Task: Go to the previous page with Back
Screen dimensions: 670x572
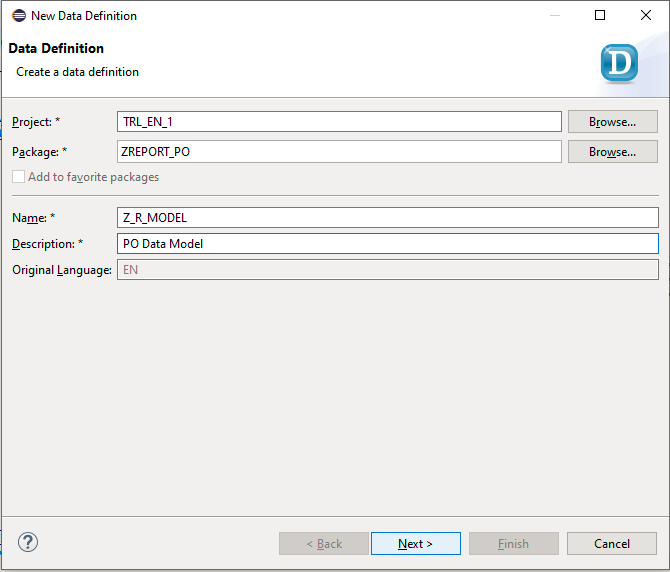Action: tap(323, 543)
